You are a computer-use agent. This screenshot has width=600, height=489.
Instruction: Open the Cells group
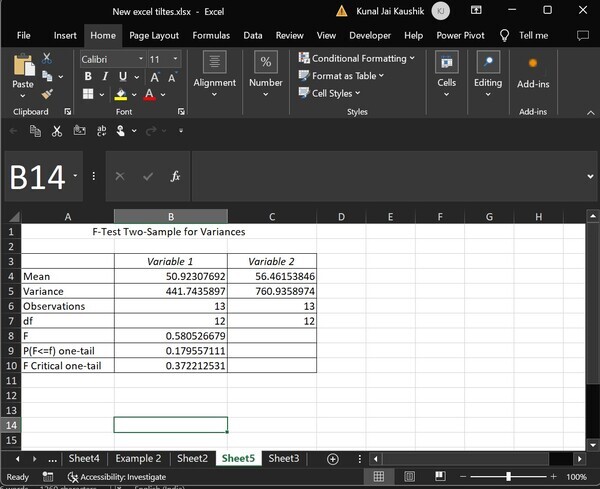[446, 74]
